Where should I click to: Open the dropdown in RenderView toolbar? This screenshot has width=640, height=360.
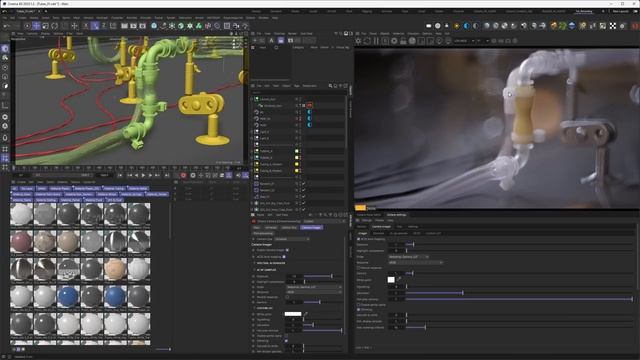(465, 41)
